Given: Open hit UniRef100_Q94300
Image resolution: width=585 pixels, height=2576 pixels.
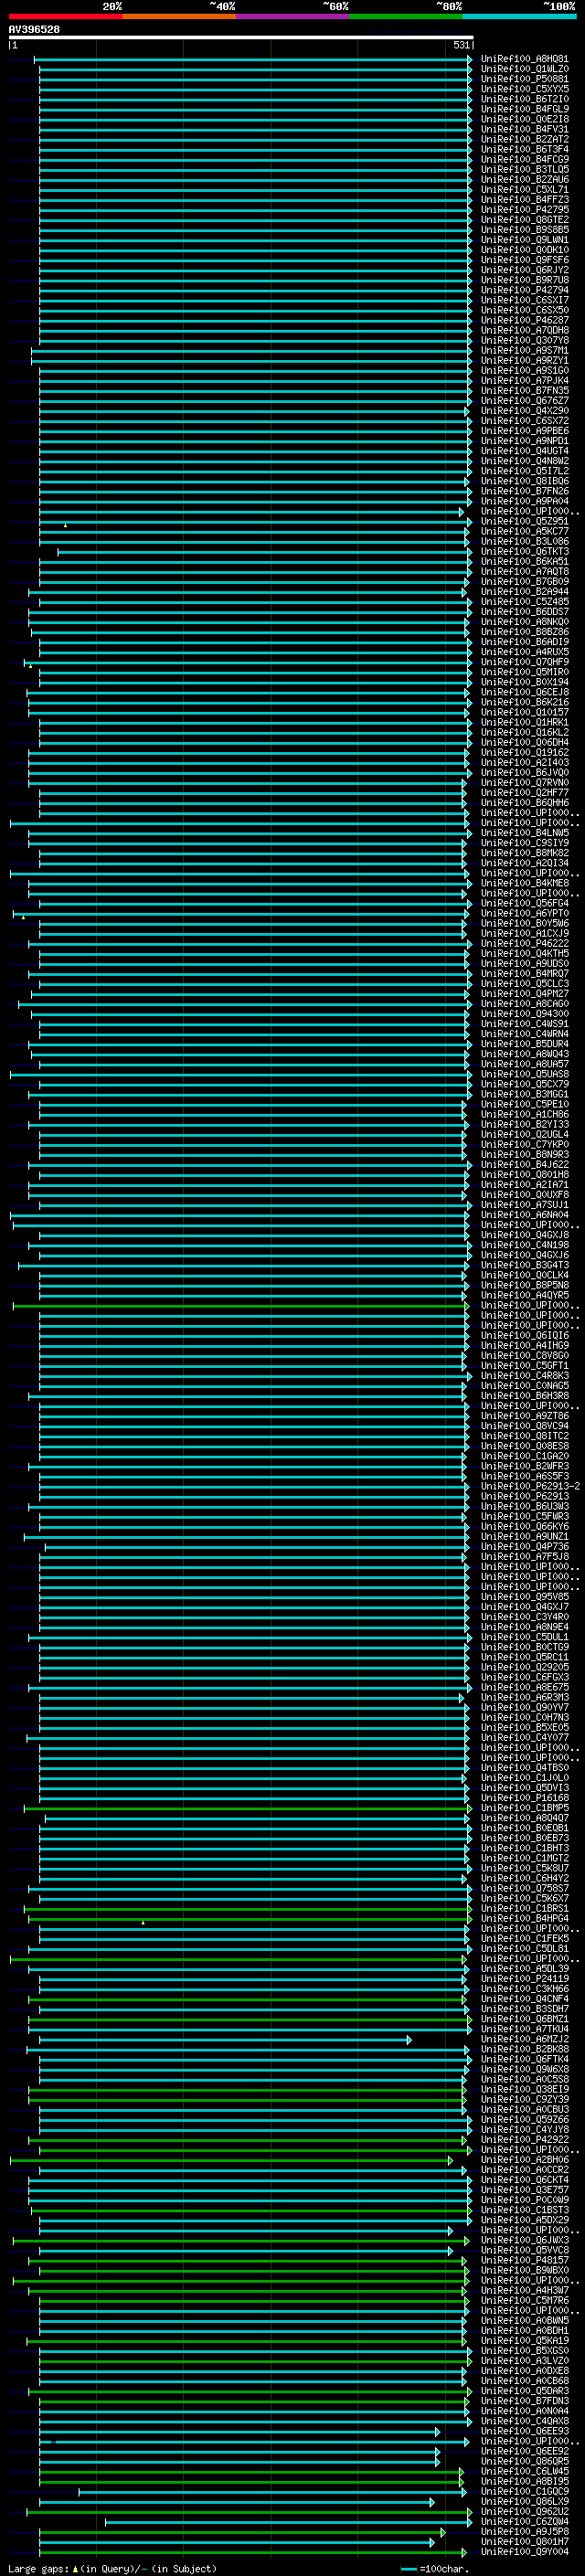Looking at the screenshot, I should coord(524,1014).
